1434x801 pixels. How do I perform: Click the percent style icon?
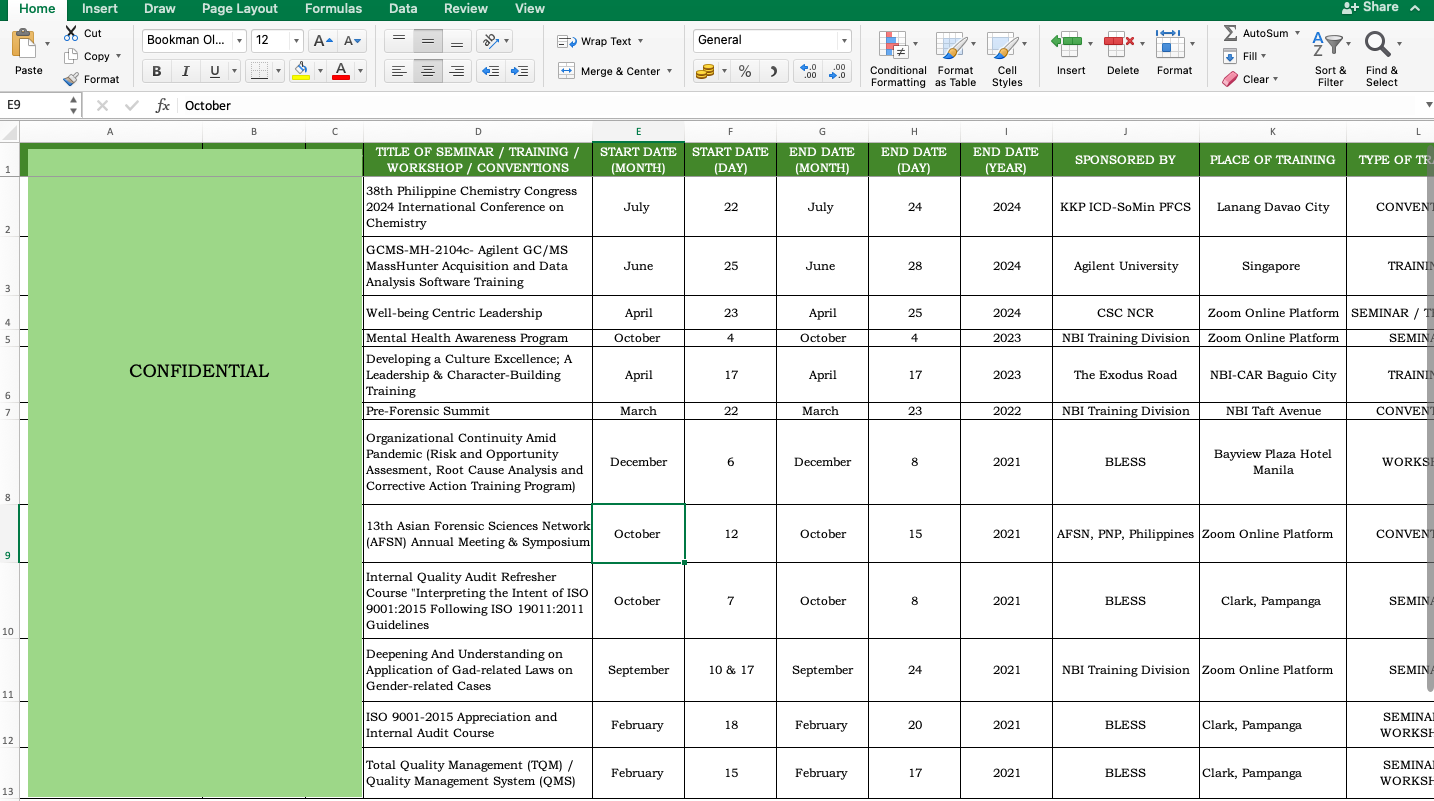(745, 72)
